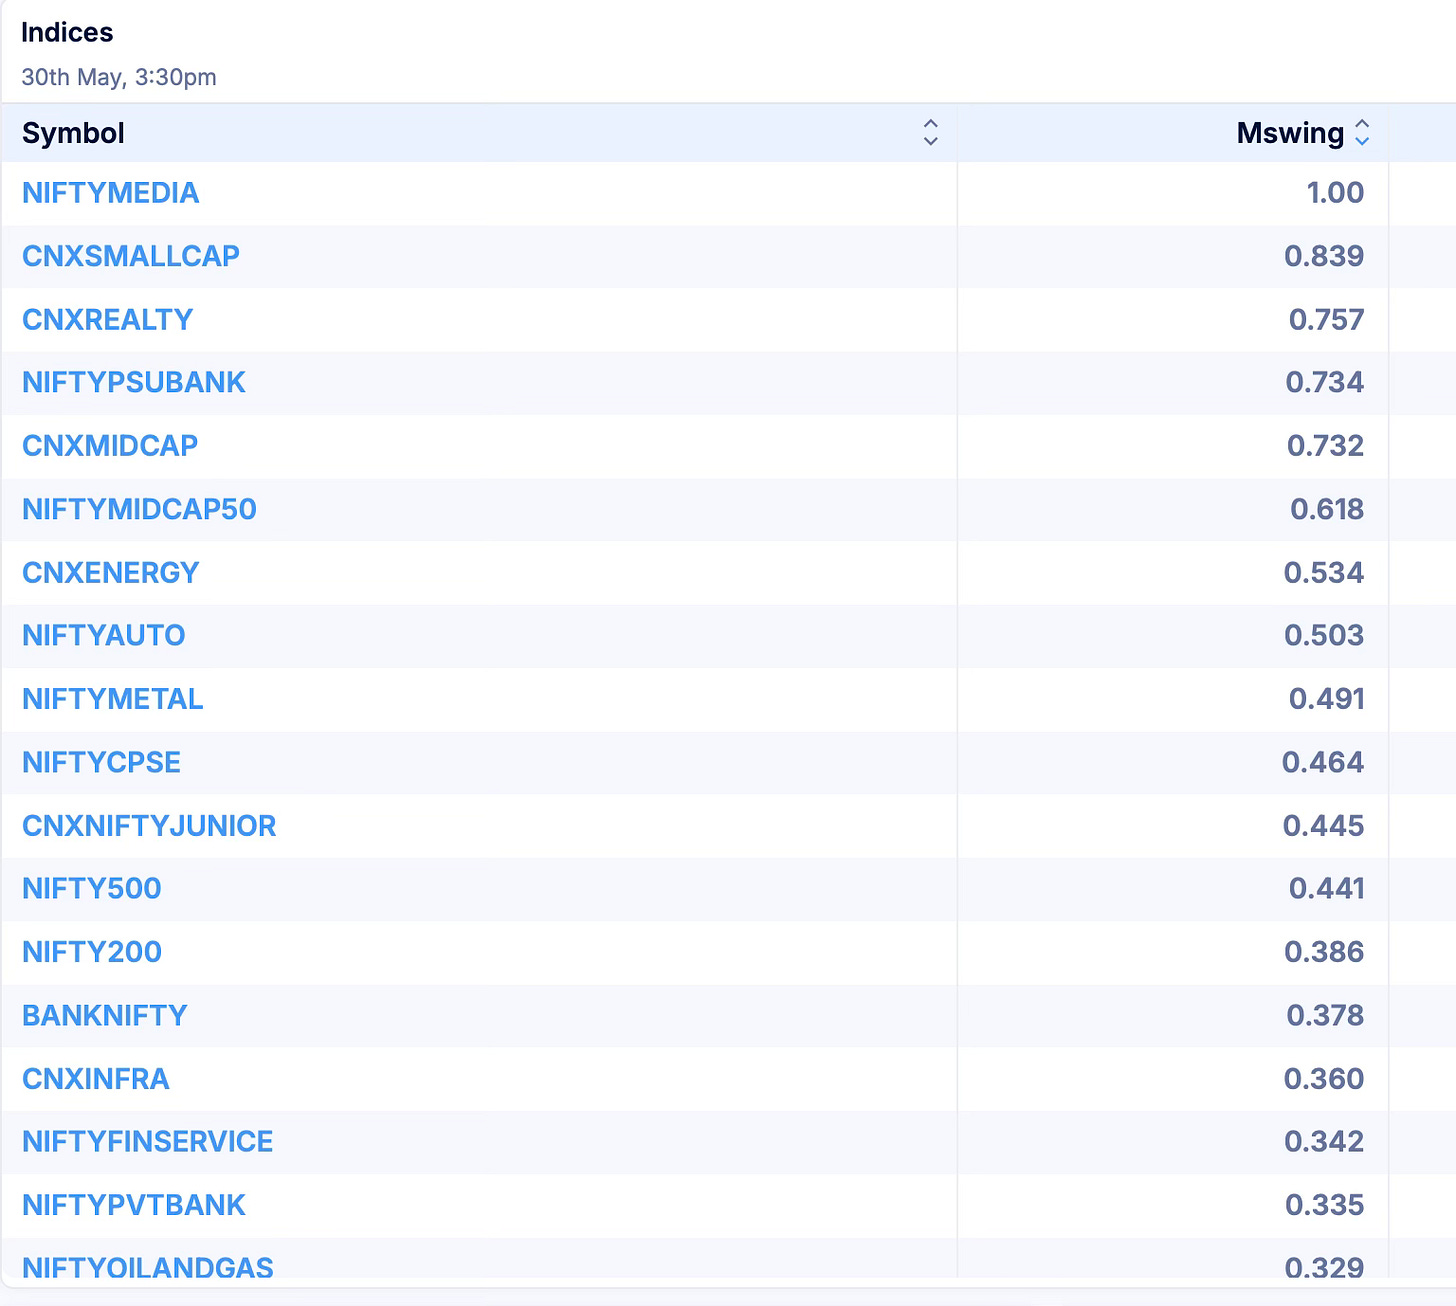Select the Mswing value 0.360
Screen dimensions: 1456x1306
coord(1324,1079)
